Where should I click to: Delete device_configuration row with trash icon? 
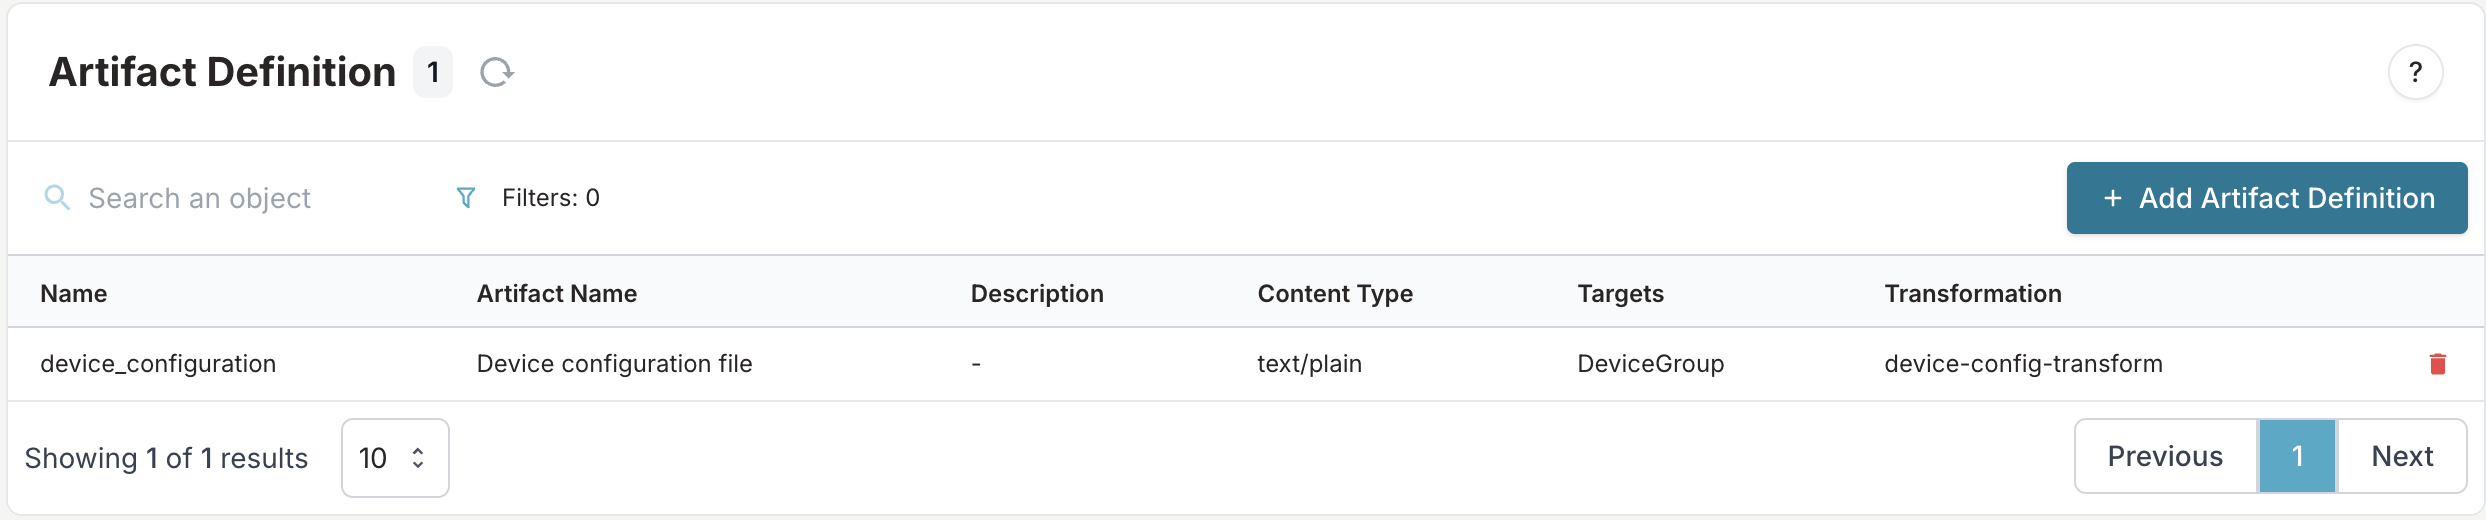[x=2437, y=364]
